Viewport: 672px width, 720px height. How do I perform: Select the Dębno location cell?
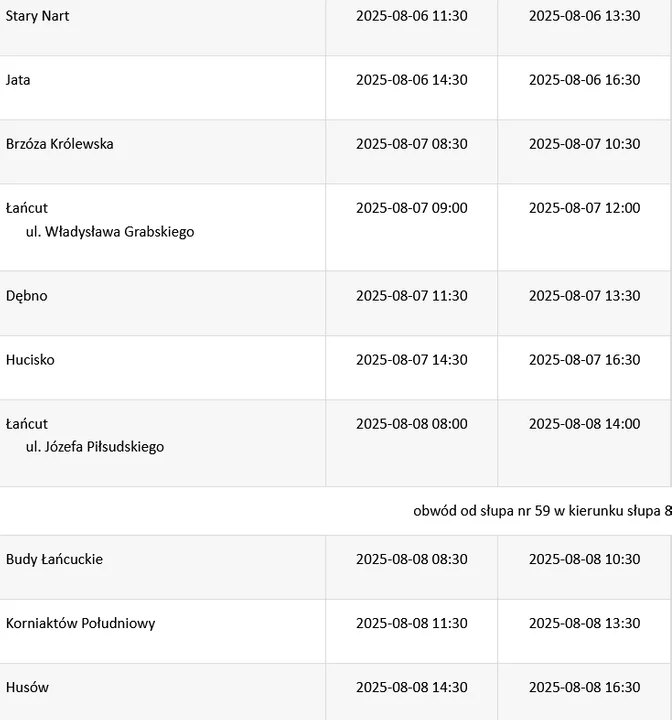[x=163, y=304]
